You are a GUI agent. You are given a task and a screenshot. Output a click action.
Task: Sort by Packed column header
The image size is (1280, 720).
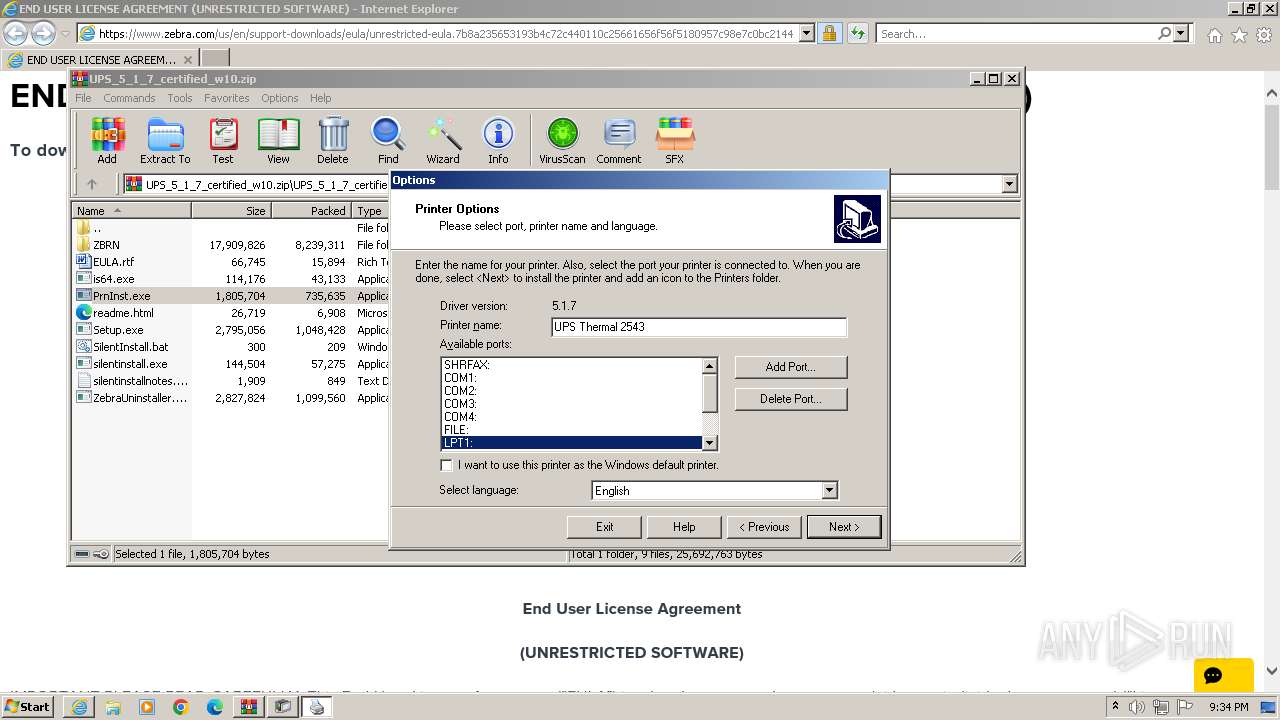point(311,211)
